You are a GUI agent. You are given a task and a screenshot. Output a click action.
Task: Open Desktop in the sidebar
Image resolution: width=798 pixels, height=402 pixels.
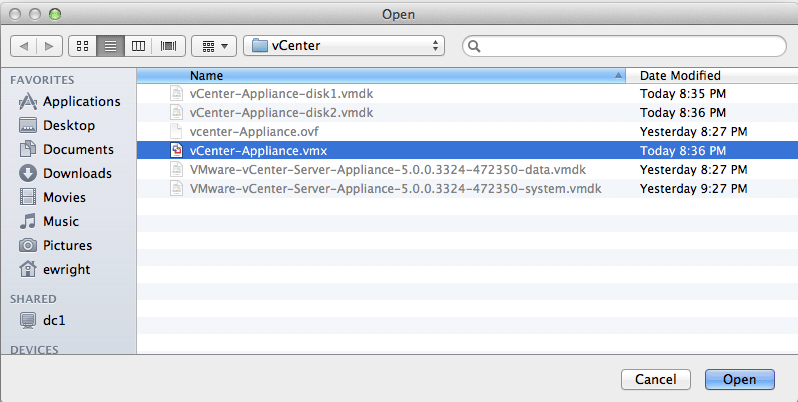coord(69,125)
